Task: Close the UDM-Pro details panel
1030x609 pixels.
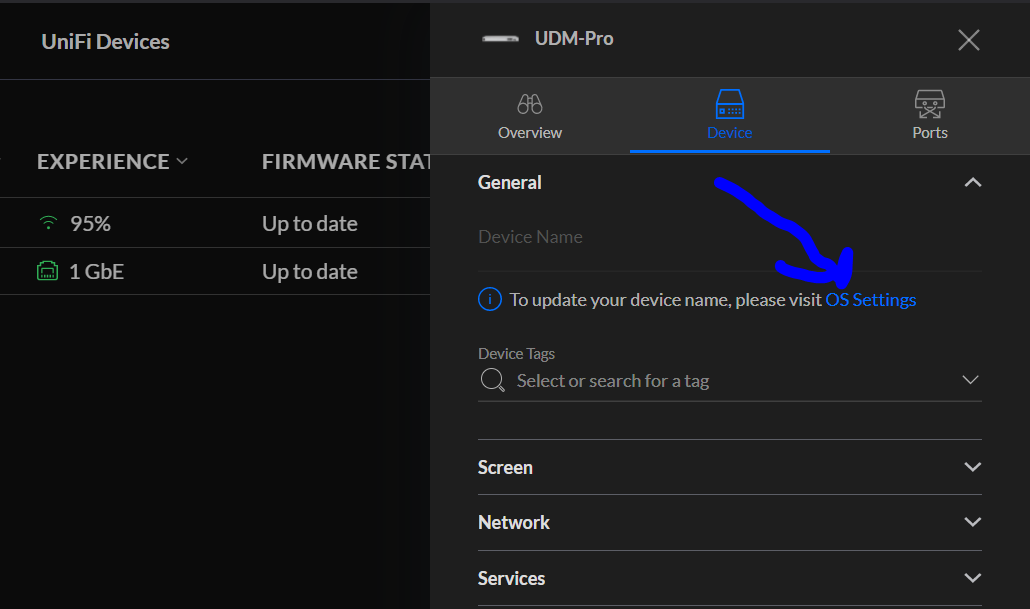Action: click(x=968, y=40)
